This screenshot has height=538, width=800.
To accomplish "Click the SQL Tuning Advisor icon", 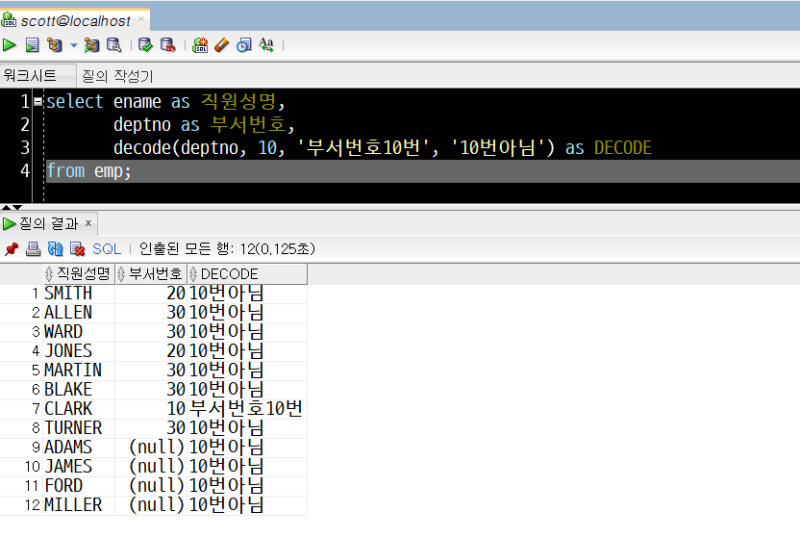I will [x=114, y=45].
